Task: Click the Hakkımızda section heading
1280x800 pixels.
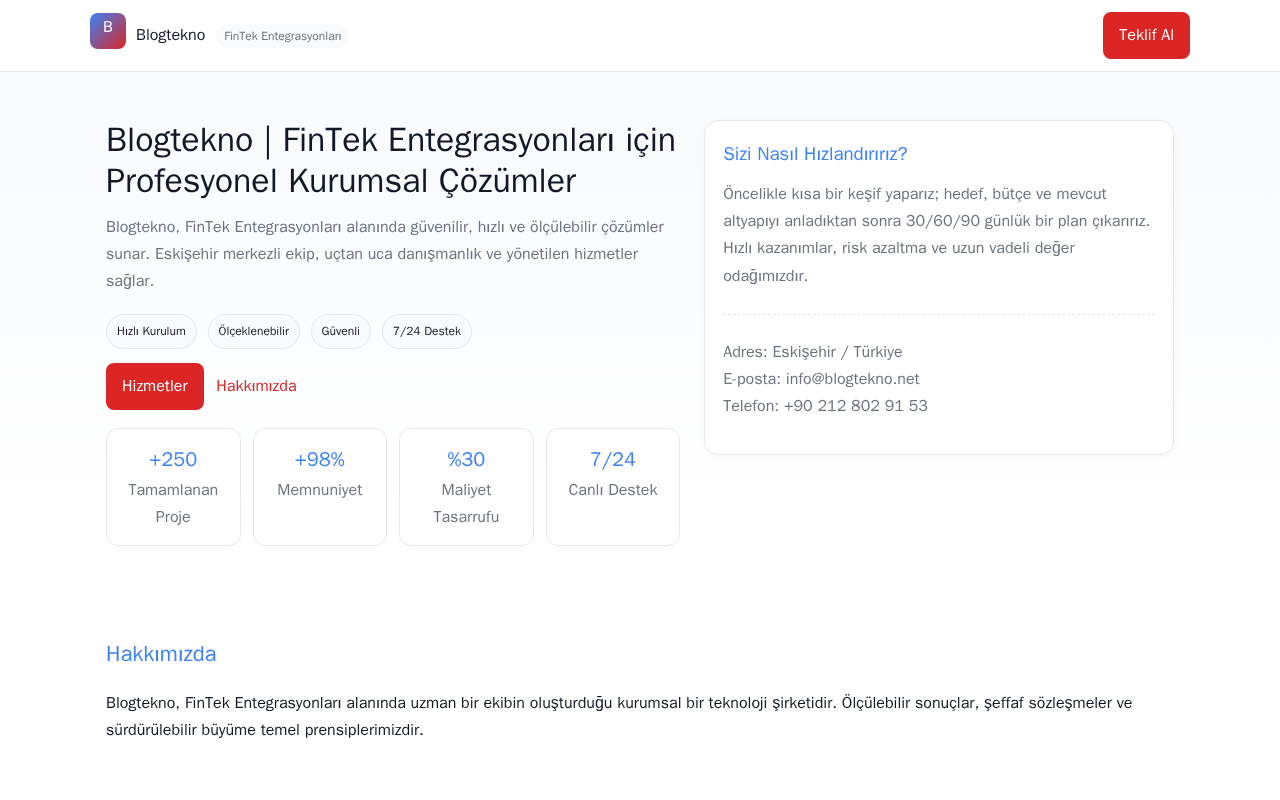Action: [x=161, y=654]
